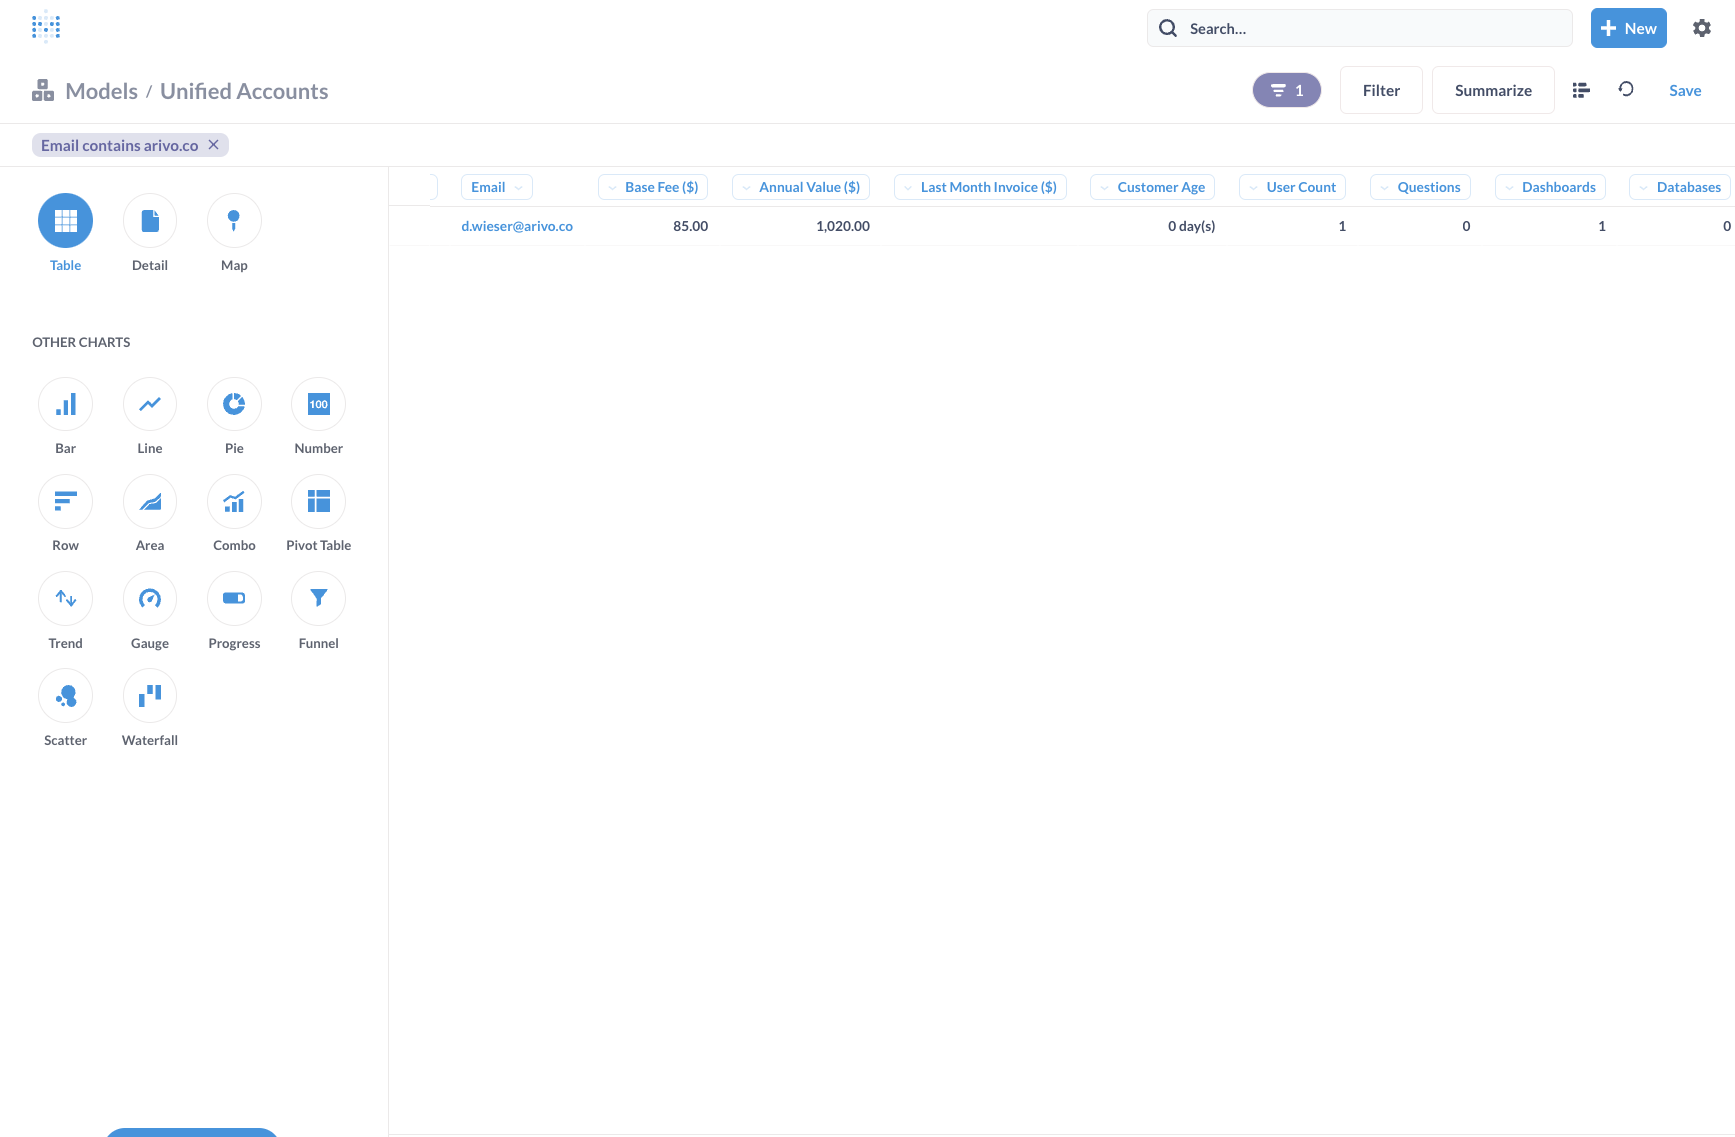Choose the Number visualization

(x=317, y=404)
